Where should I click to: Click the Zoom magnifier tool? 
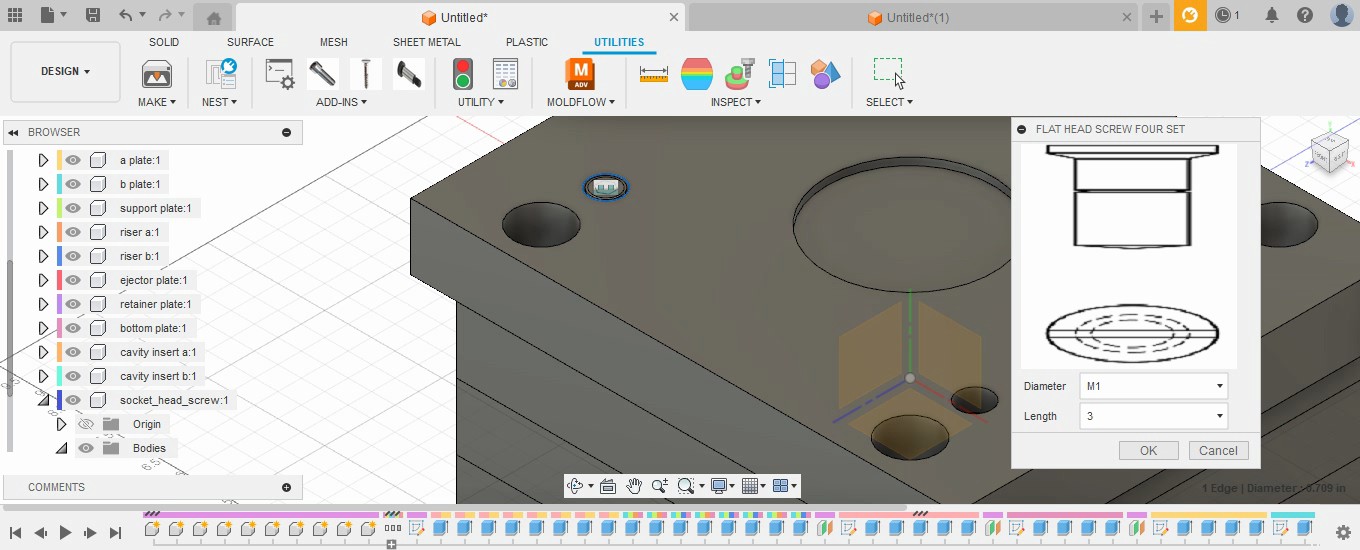pyautogui.click(x=660, y=486)
